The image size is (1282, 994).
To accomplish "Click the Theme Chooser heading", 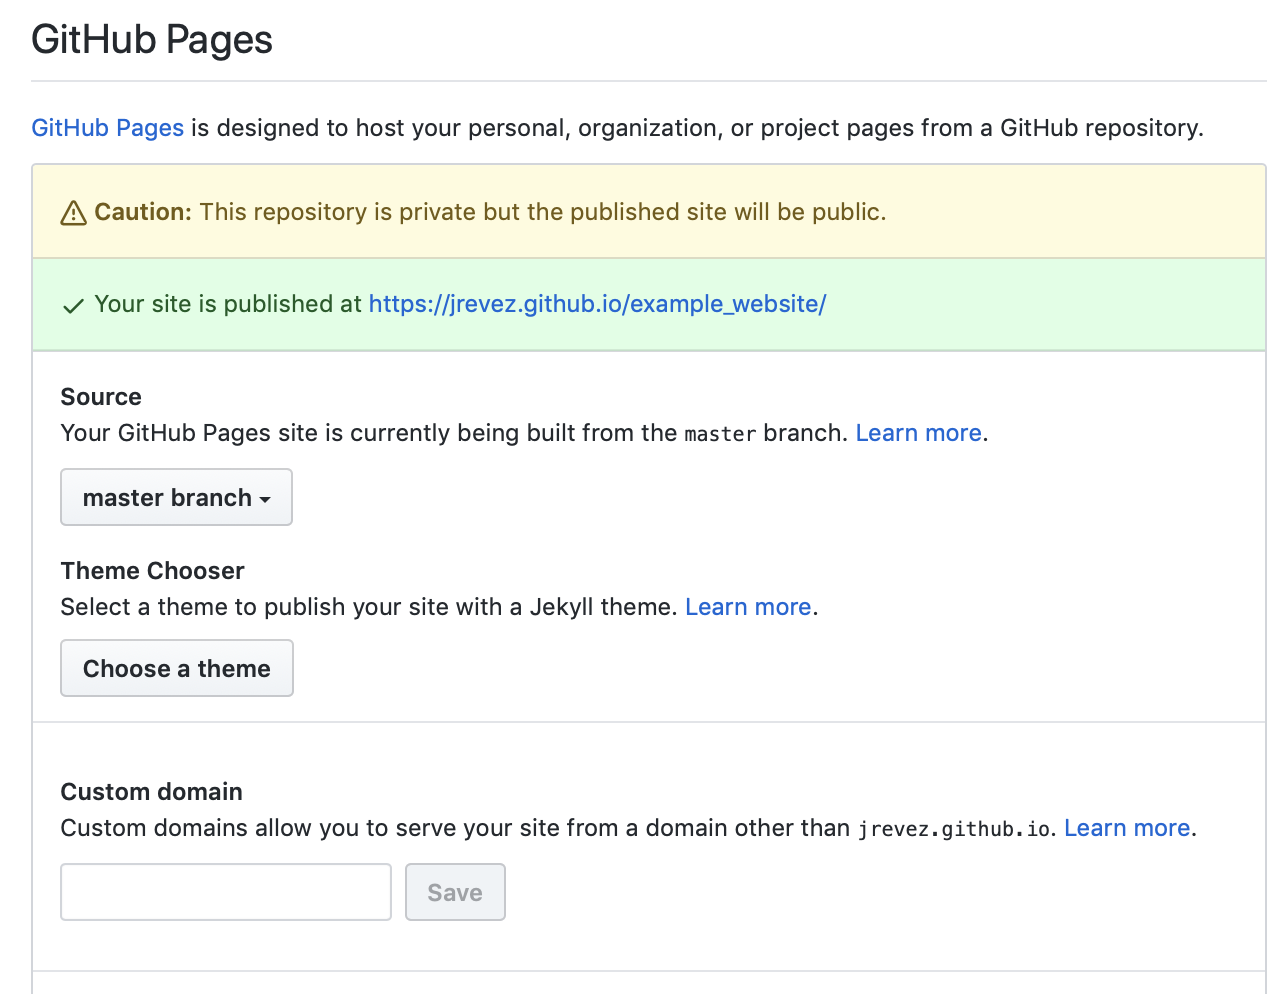I will 153,571.
